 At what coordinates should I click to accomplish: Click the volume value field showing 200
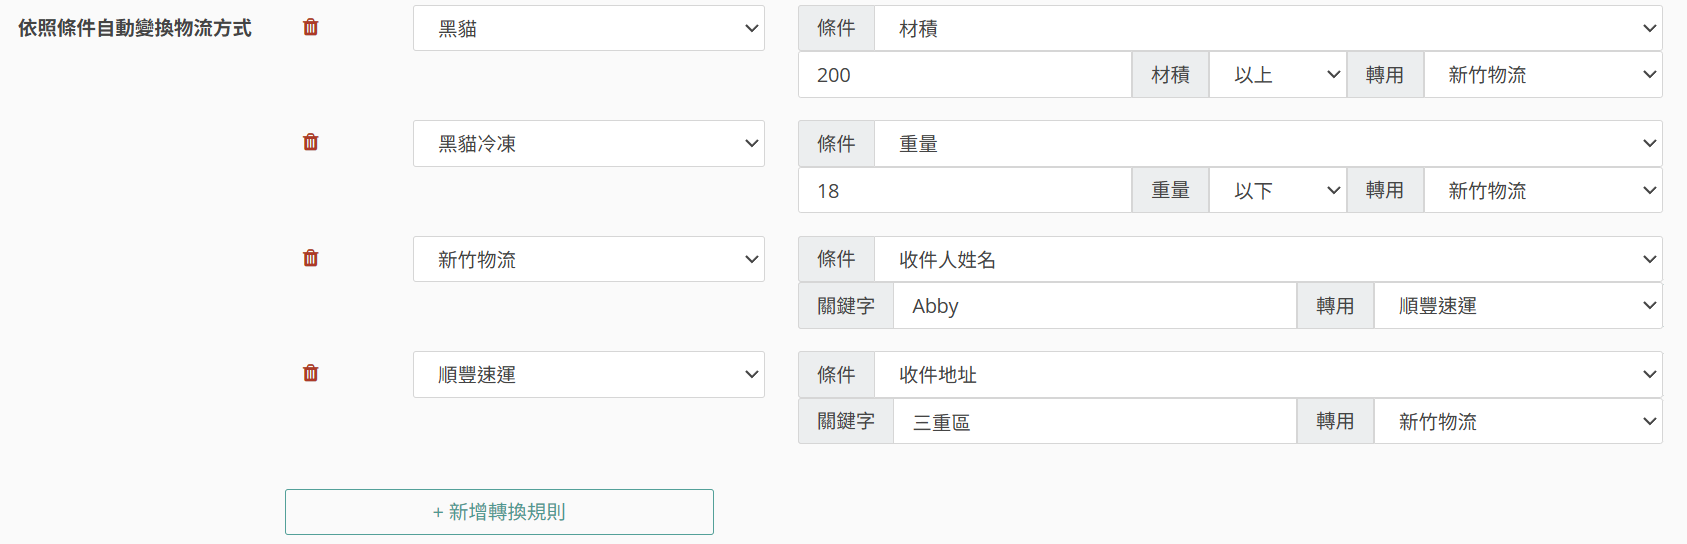[964, 75]
